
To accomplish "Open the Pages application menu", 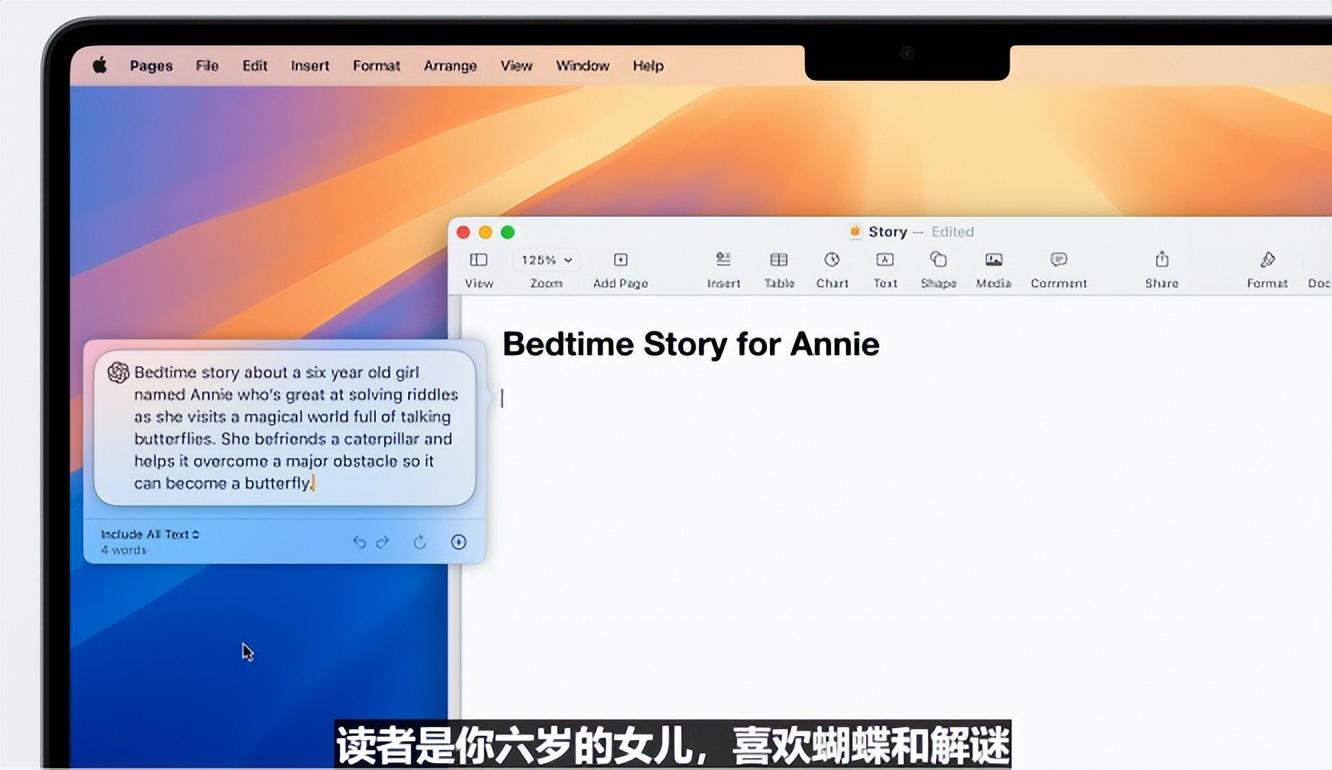I will click(x=151, y=66).
